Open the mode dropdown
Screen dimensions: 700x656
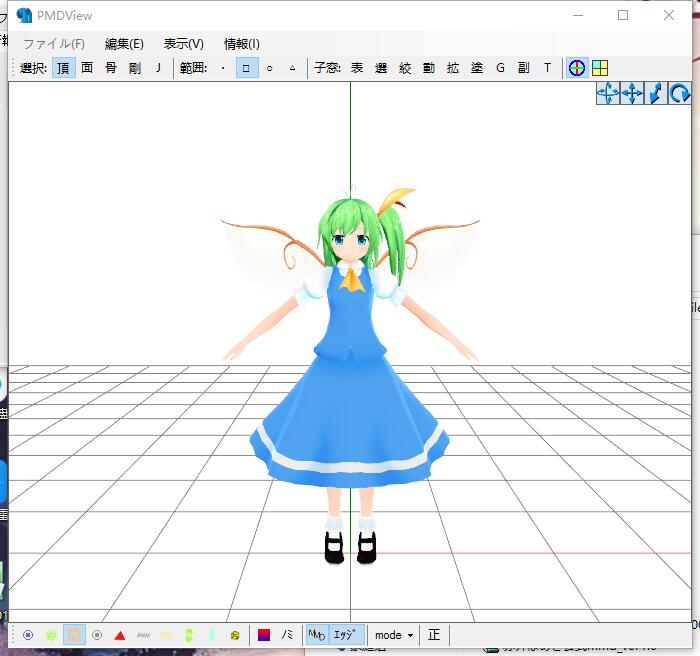tap(394, 635)
